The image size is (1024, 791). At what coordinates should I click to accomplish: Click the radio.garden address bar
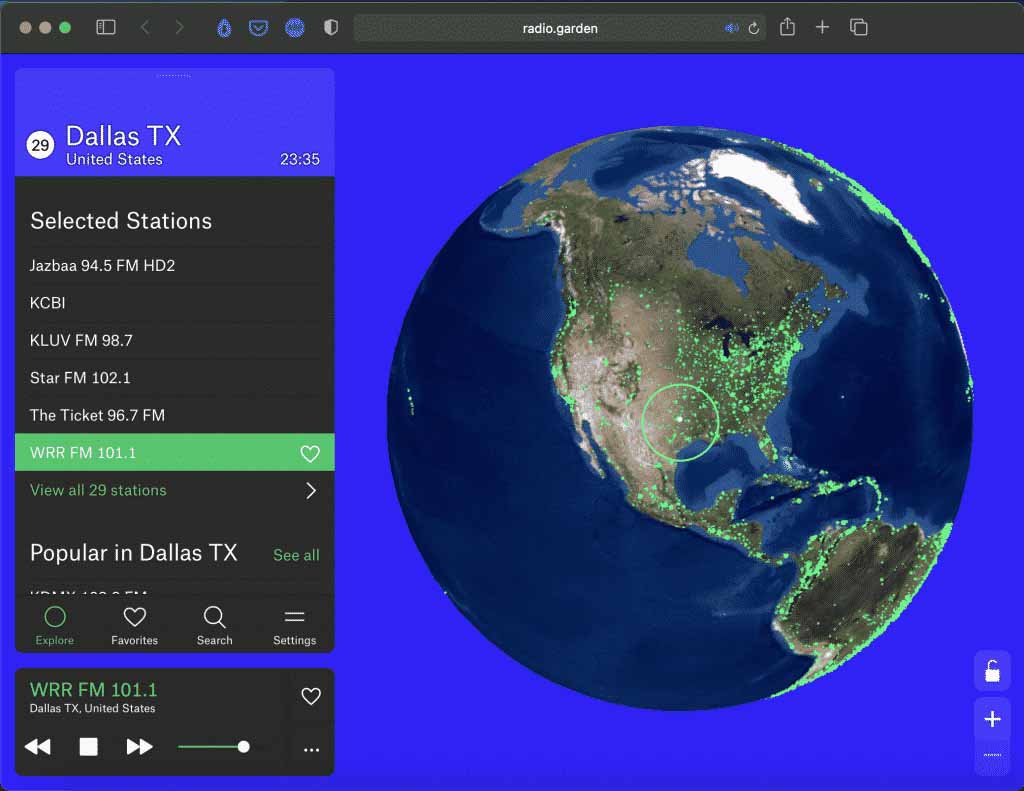[x=560, y=28]
